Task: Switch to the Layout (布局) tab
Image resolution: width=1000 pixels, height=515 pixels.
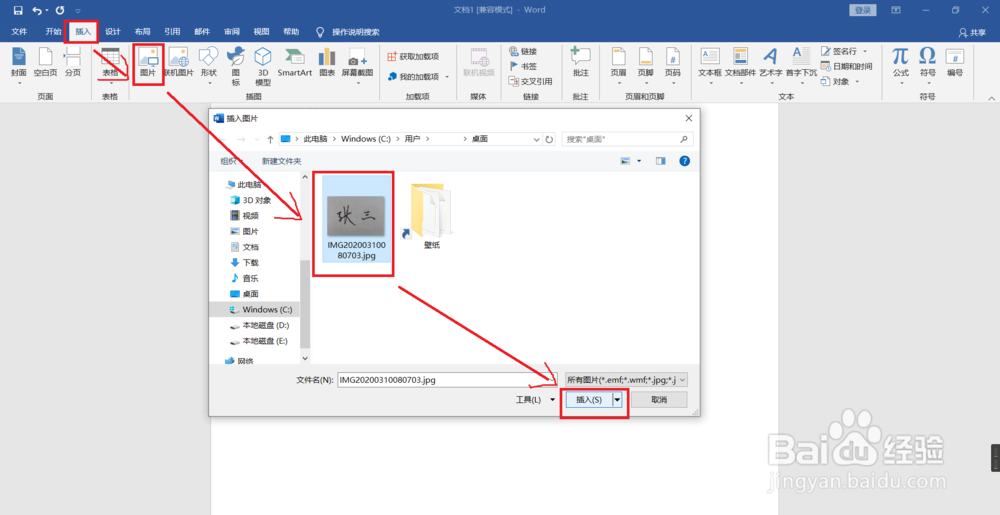Action: coord(142,32)
